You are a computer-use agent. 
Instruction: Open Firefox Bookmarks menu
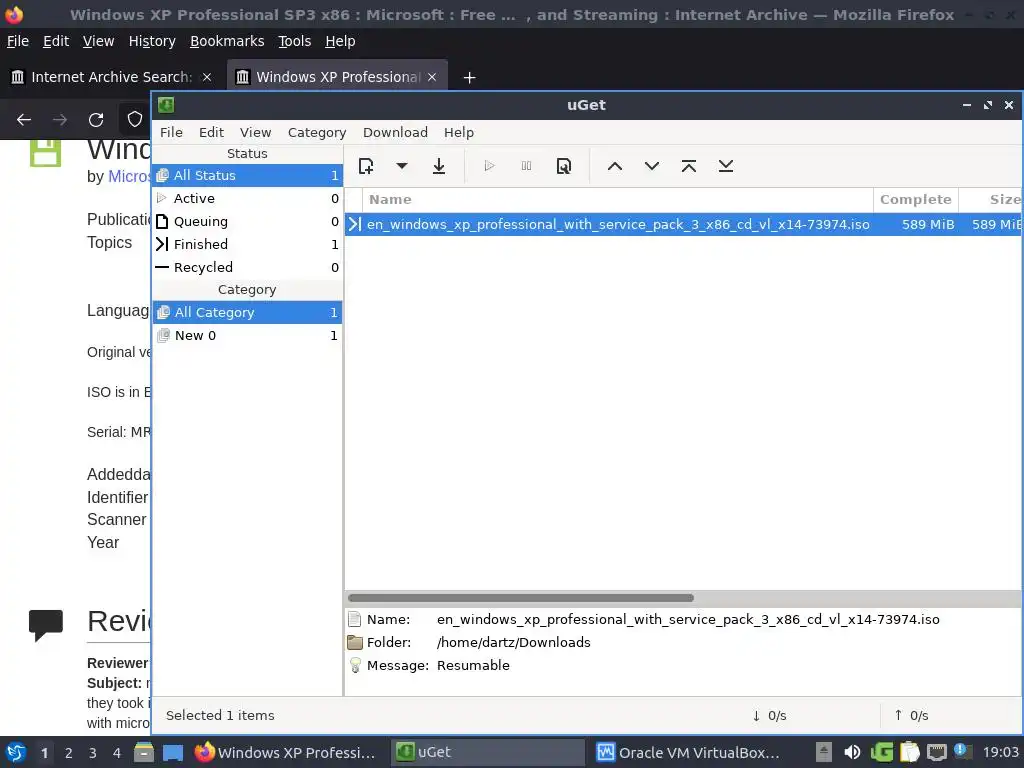click(x=227, y=41)
